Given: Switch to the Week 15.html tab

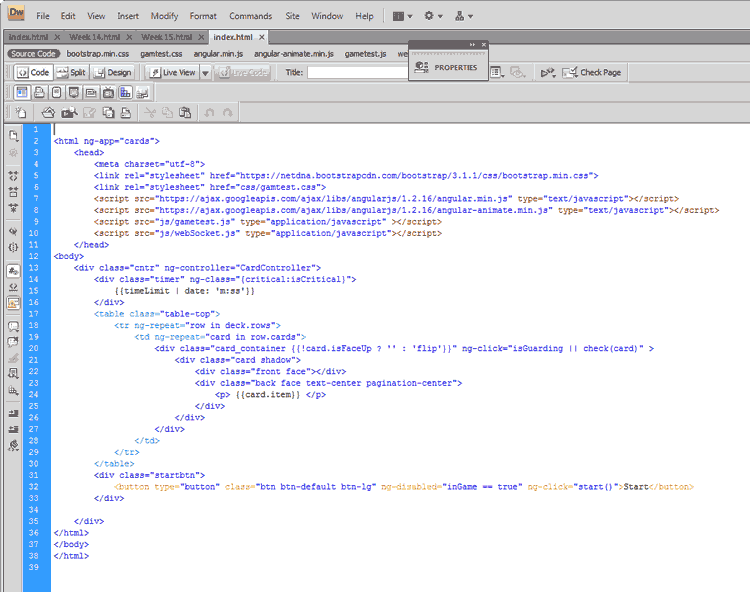Looking at the screenshot, I should pos(167,37).
